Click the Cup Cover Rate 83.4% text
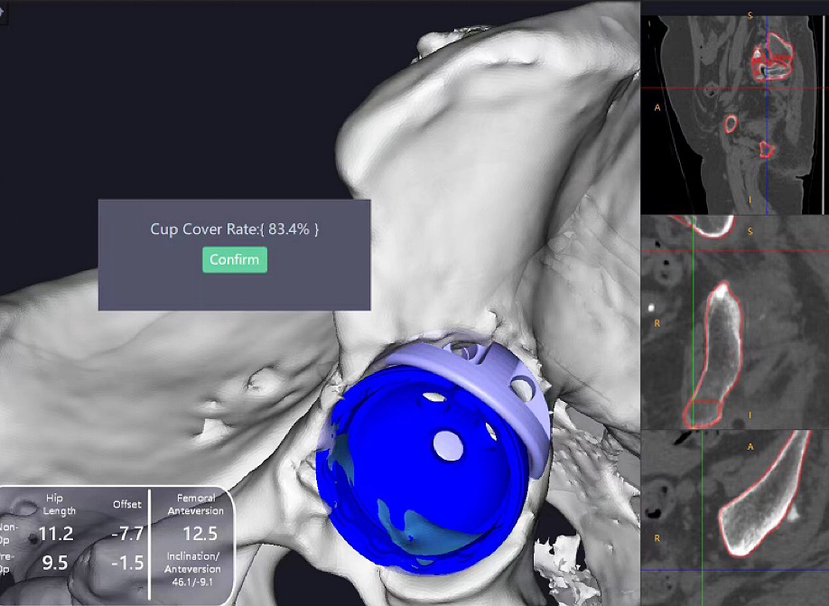This screenshot has width=829, height=606. tap(234, 229)
